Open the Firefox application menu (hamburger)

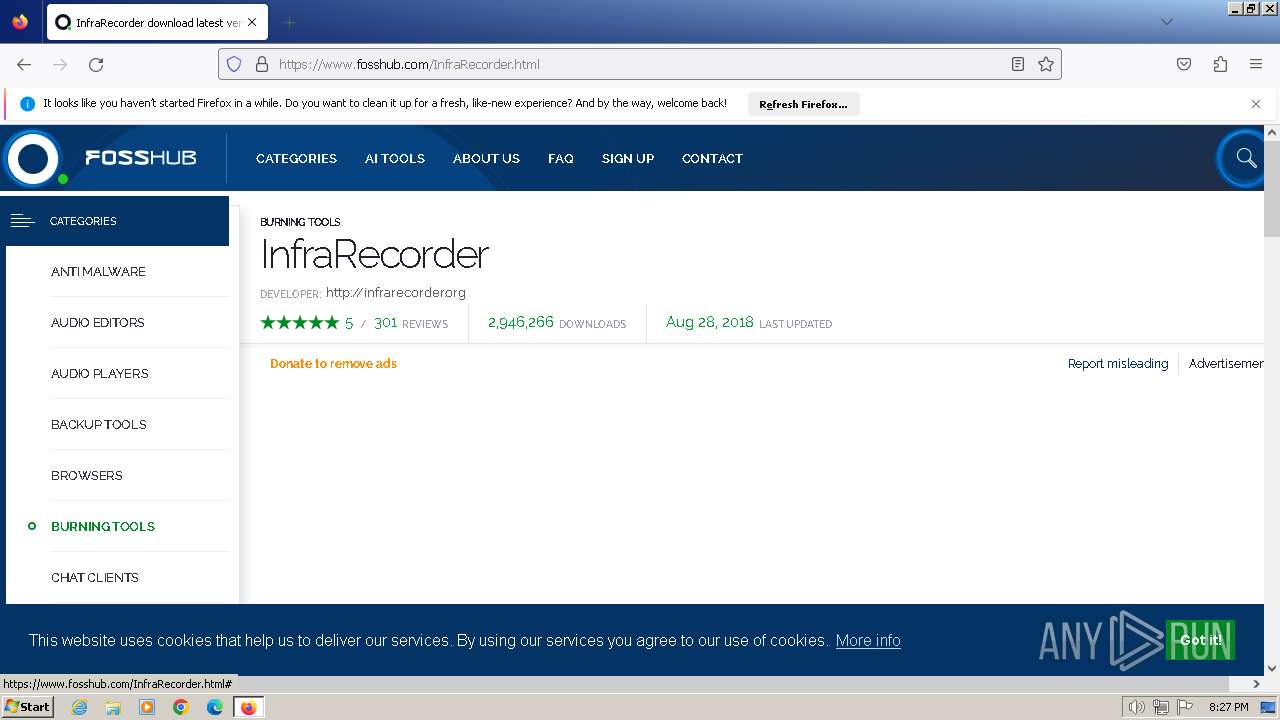tap(1256, 64)
